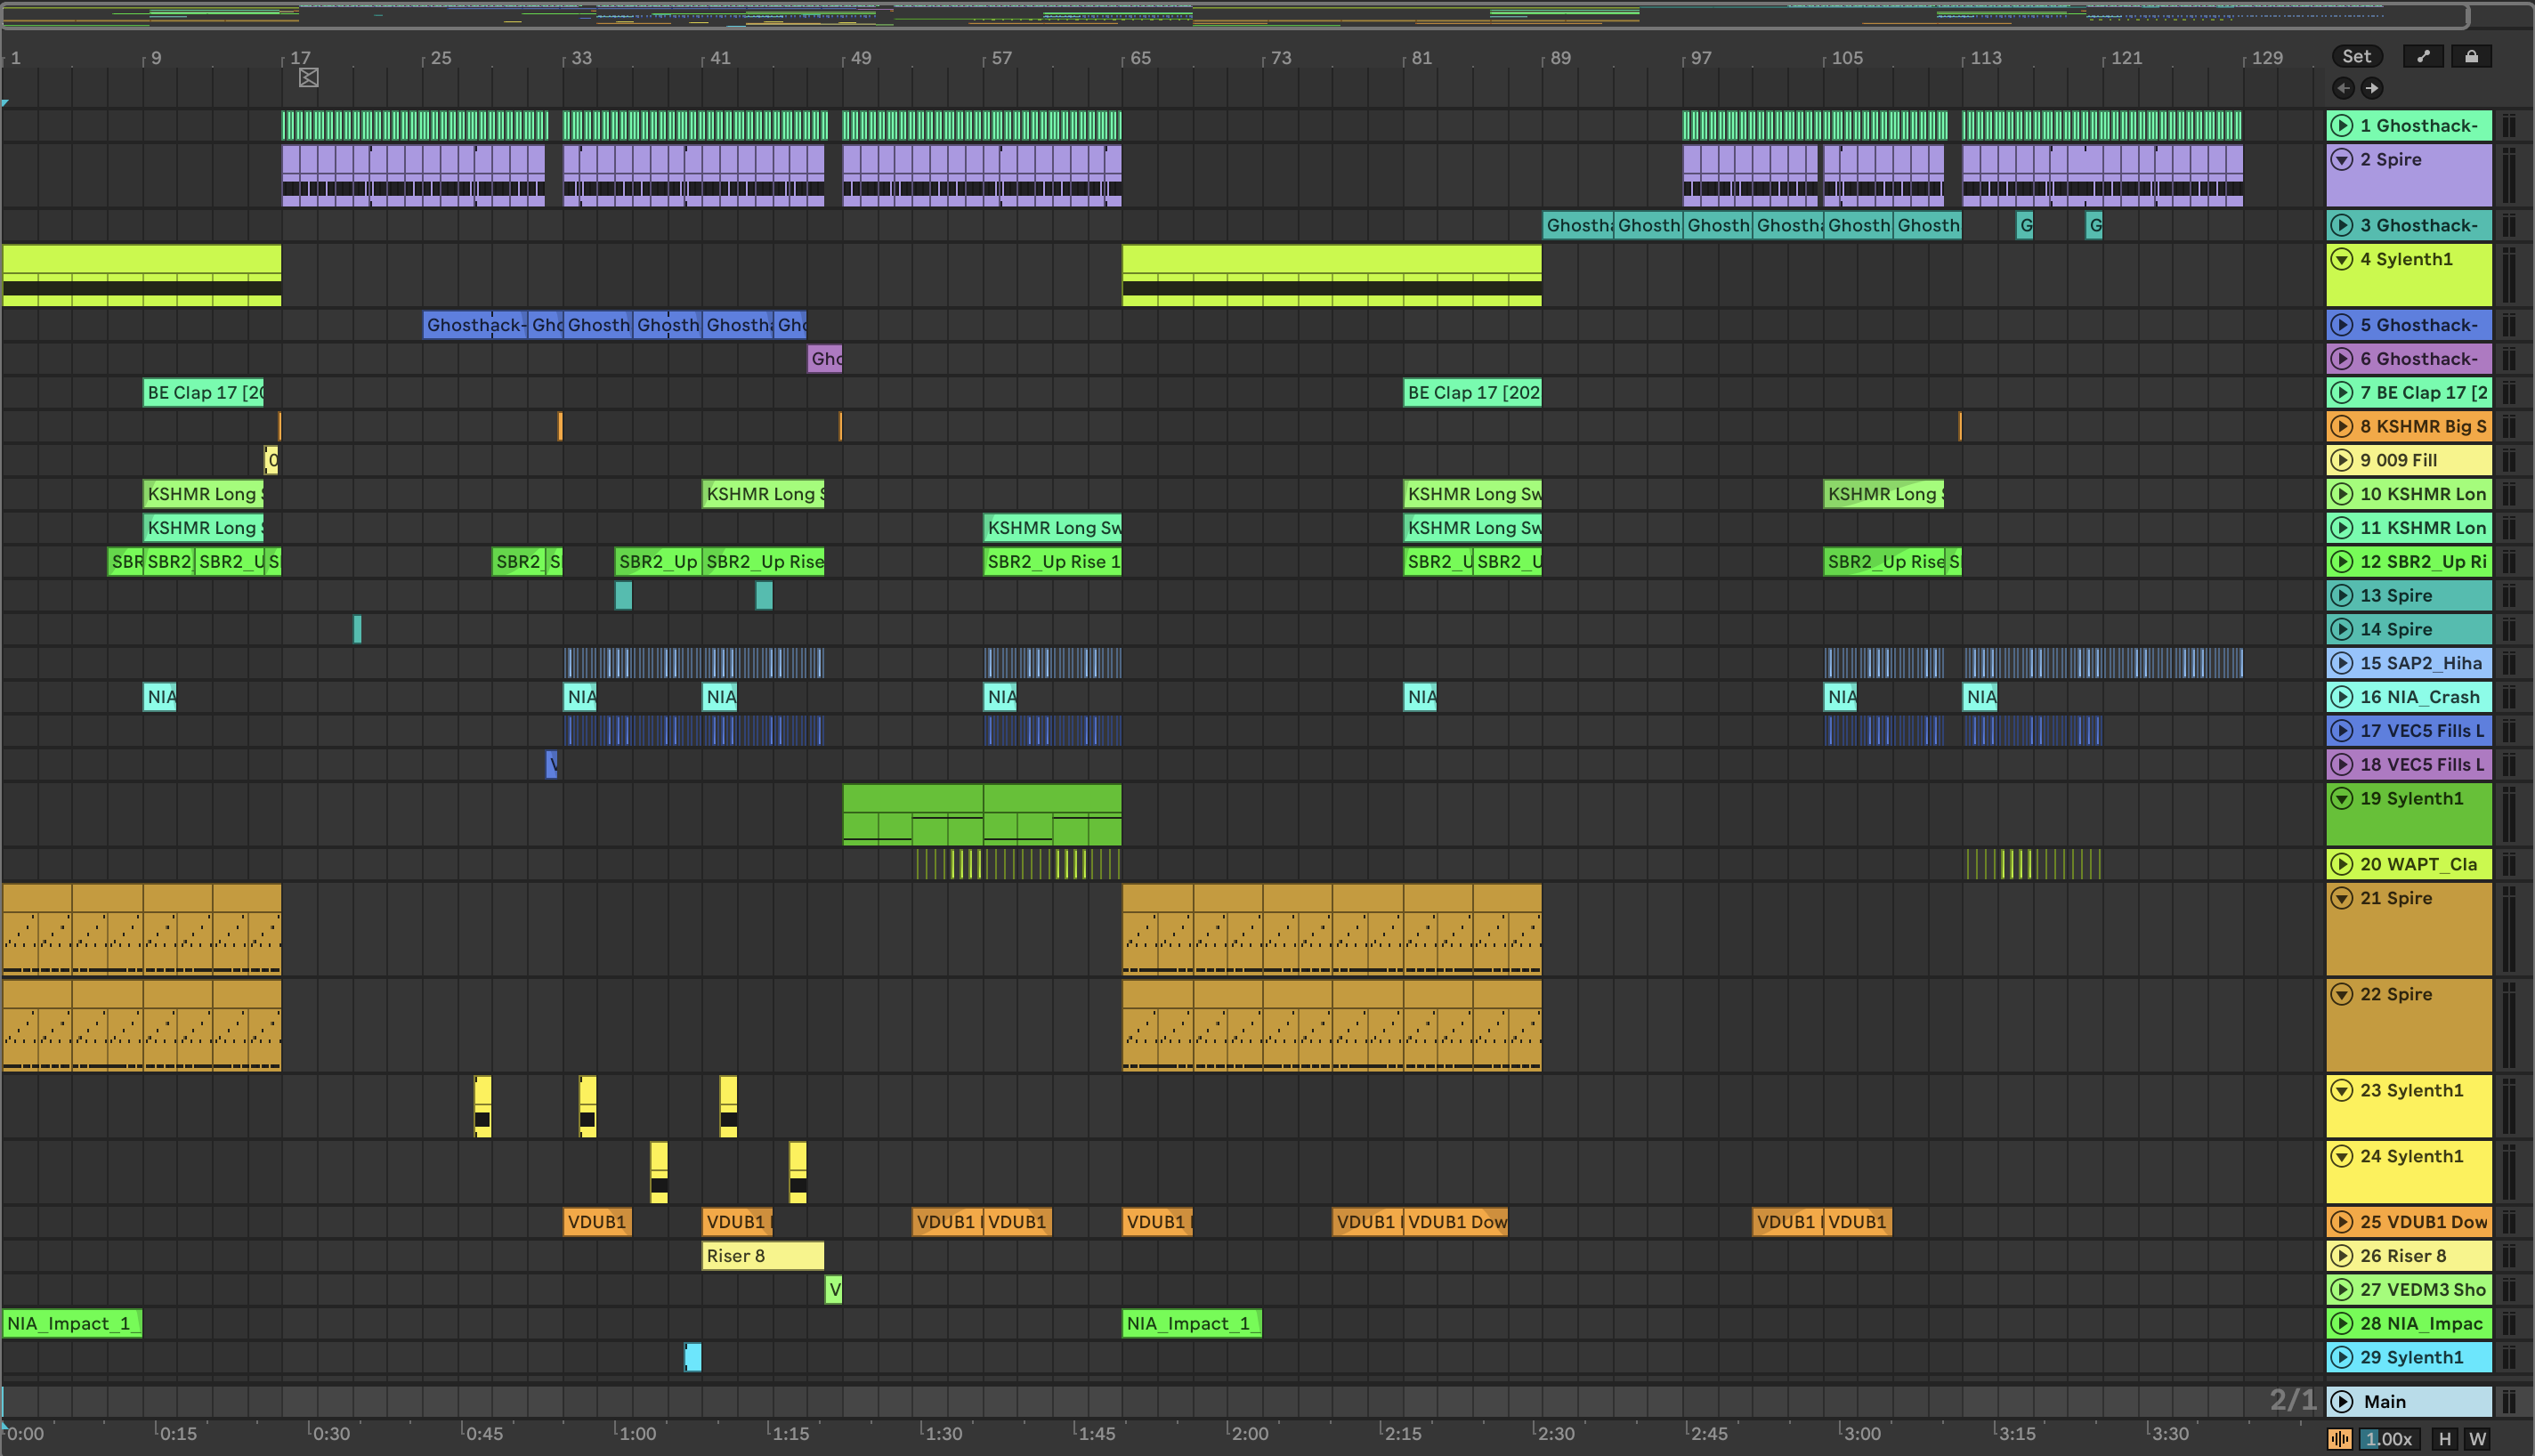Select the first VDUB1 clip at bar 33
The height and width of the screenshot is (1456, 2535).
point(597,1222)
